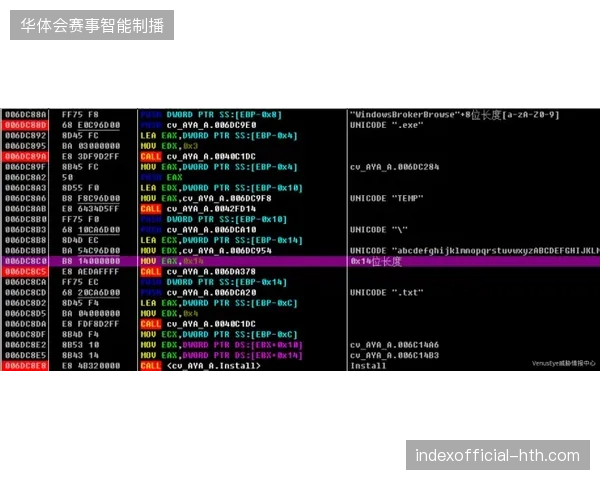600x480 pixels.
Task: Select comment Install in last row
Action: [368, 366]
